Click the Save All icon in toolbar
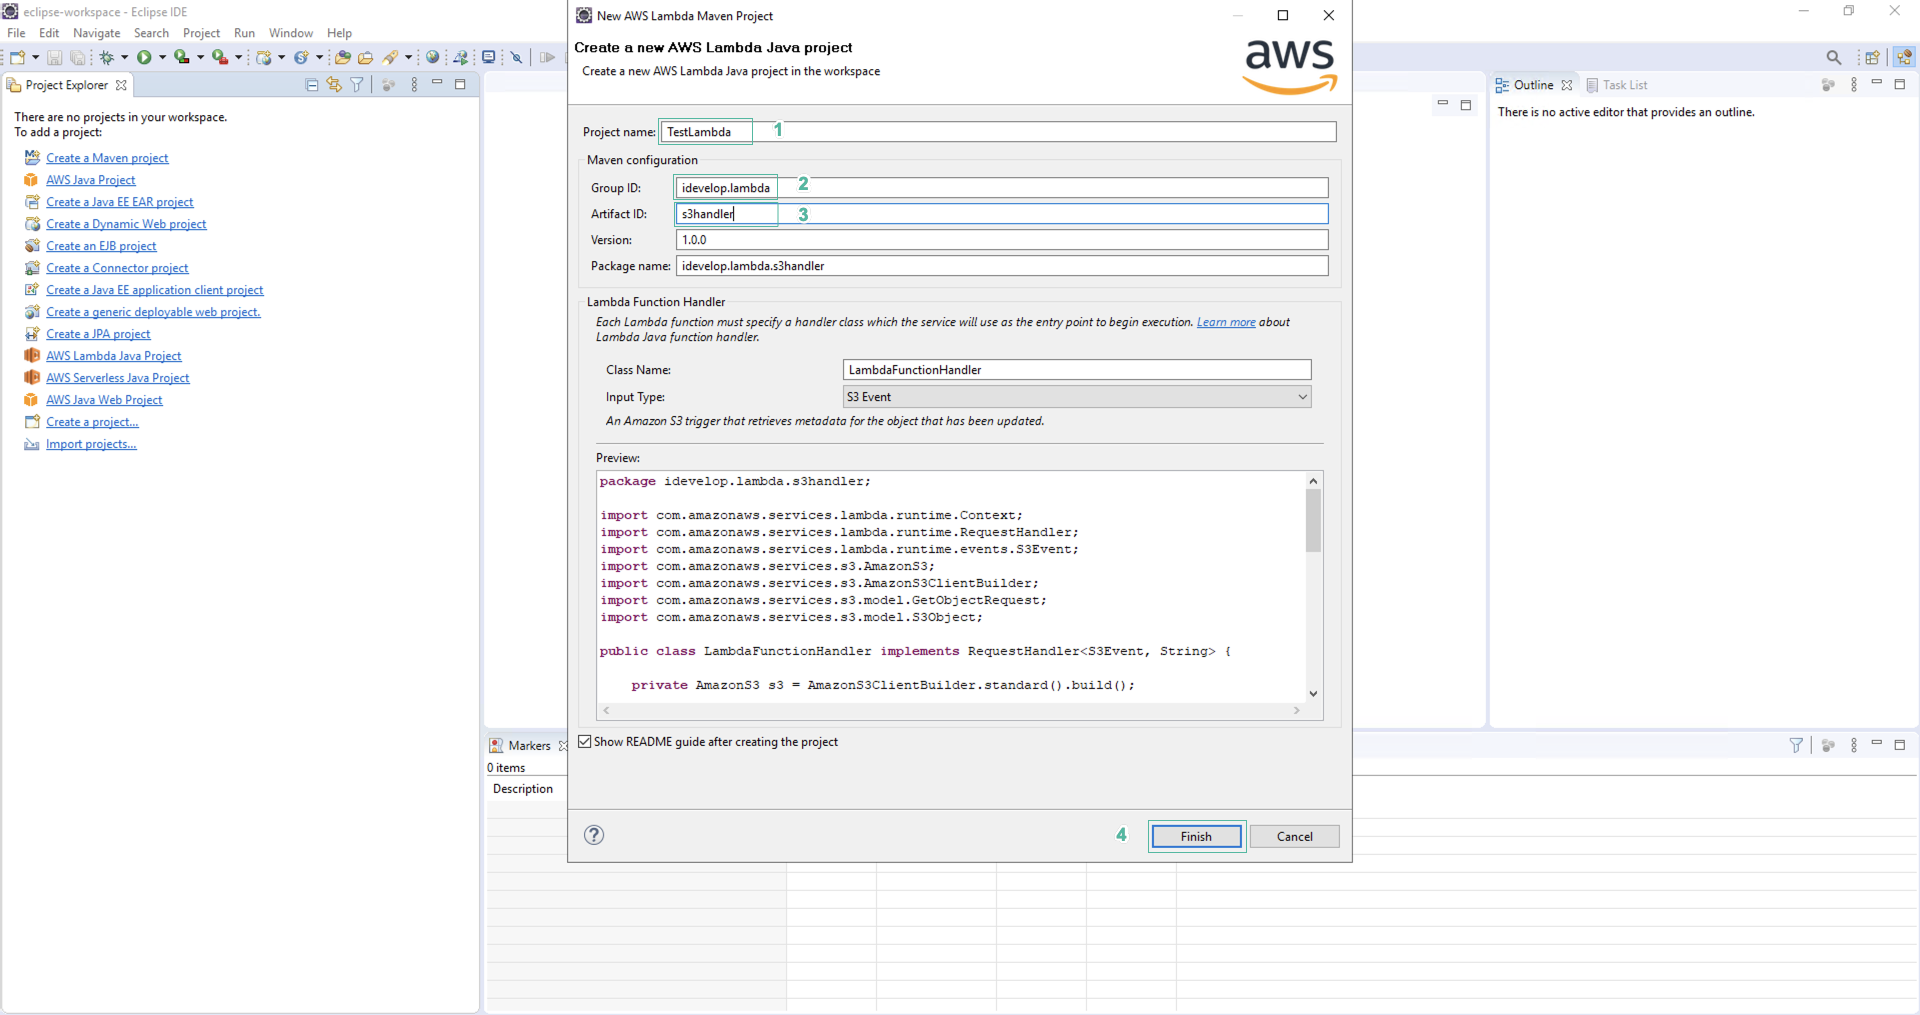This screenshot has width=1920, height=1015. 77,58
